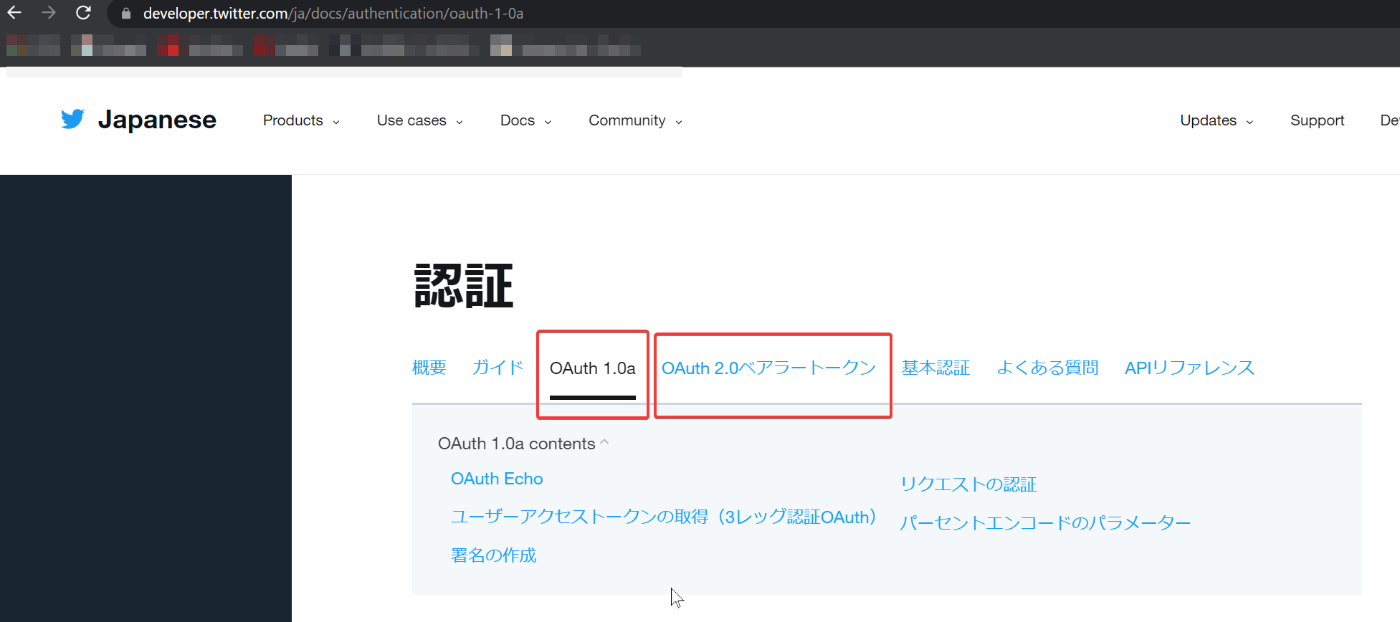Screen dimensions: 1400x622
Task: Open the OAuth 2.0ベアラートークン tab
Action: click(769, 368)
